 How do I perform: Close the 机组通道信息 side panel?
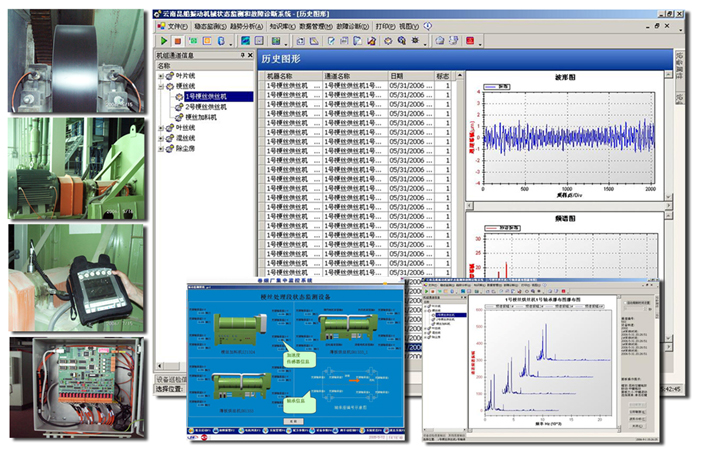point(250,55)
